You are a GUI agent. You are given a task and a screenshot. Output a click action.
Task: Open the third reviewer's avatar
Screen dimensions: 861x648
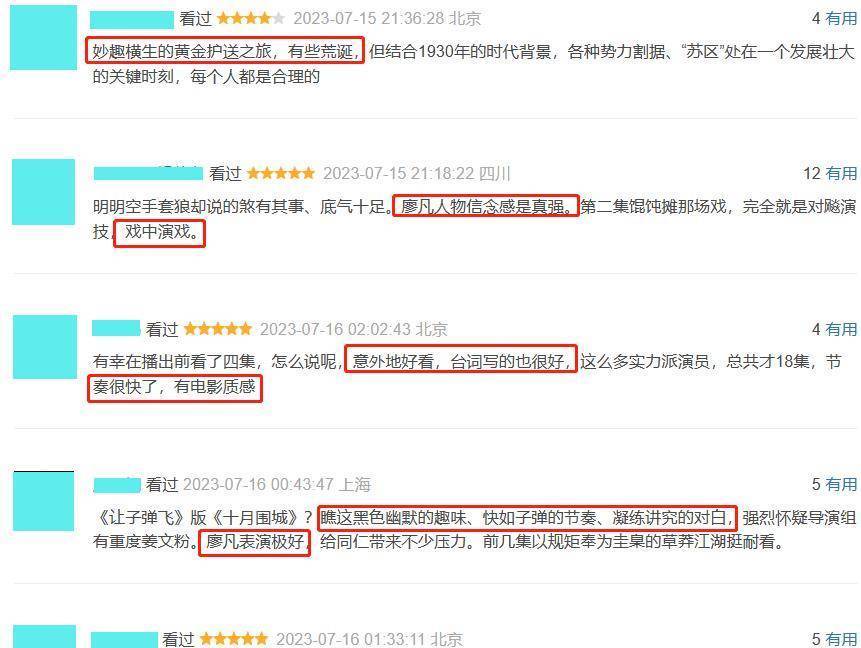pos(45,347)
